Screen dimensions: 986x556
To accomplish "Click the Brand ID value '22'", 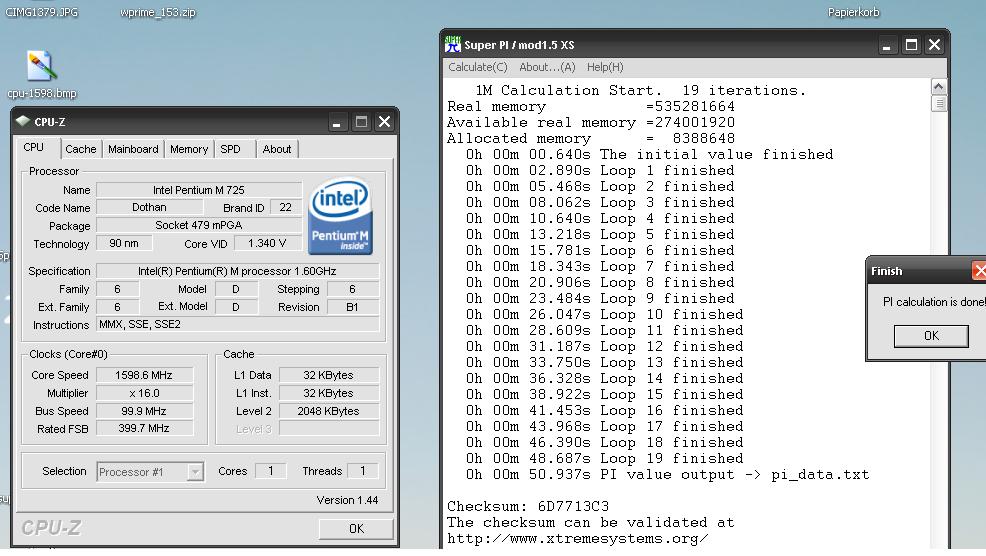I will 285,208.
